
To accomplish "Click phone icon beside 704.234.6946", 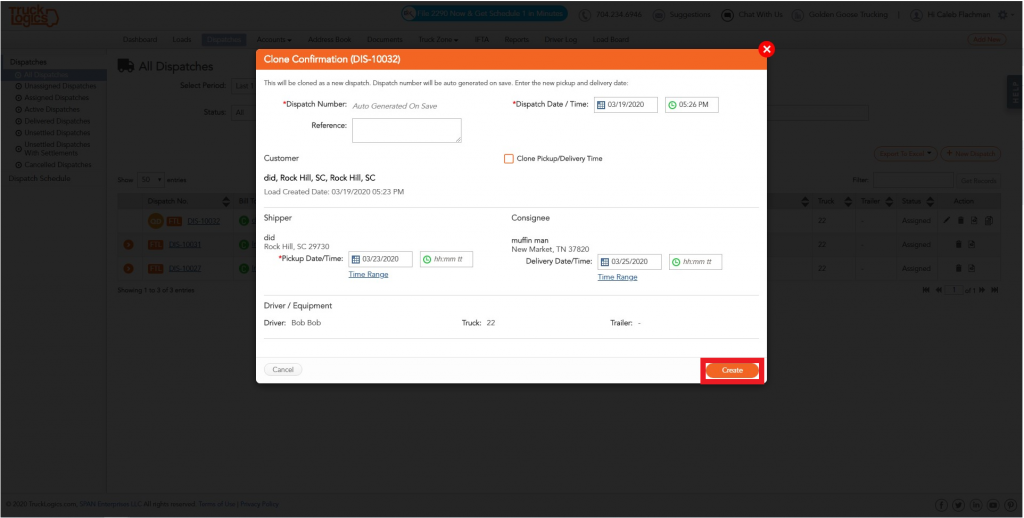I will coord(584,14).
